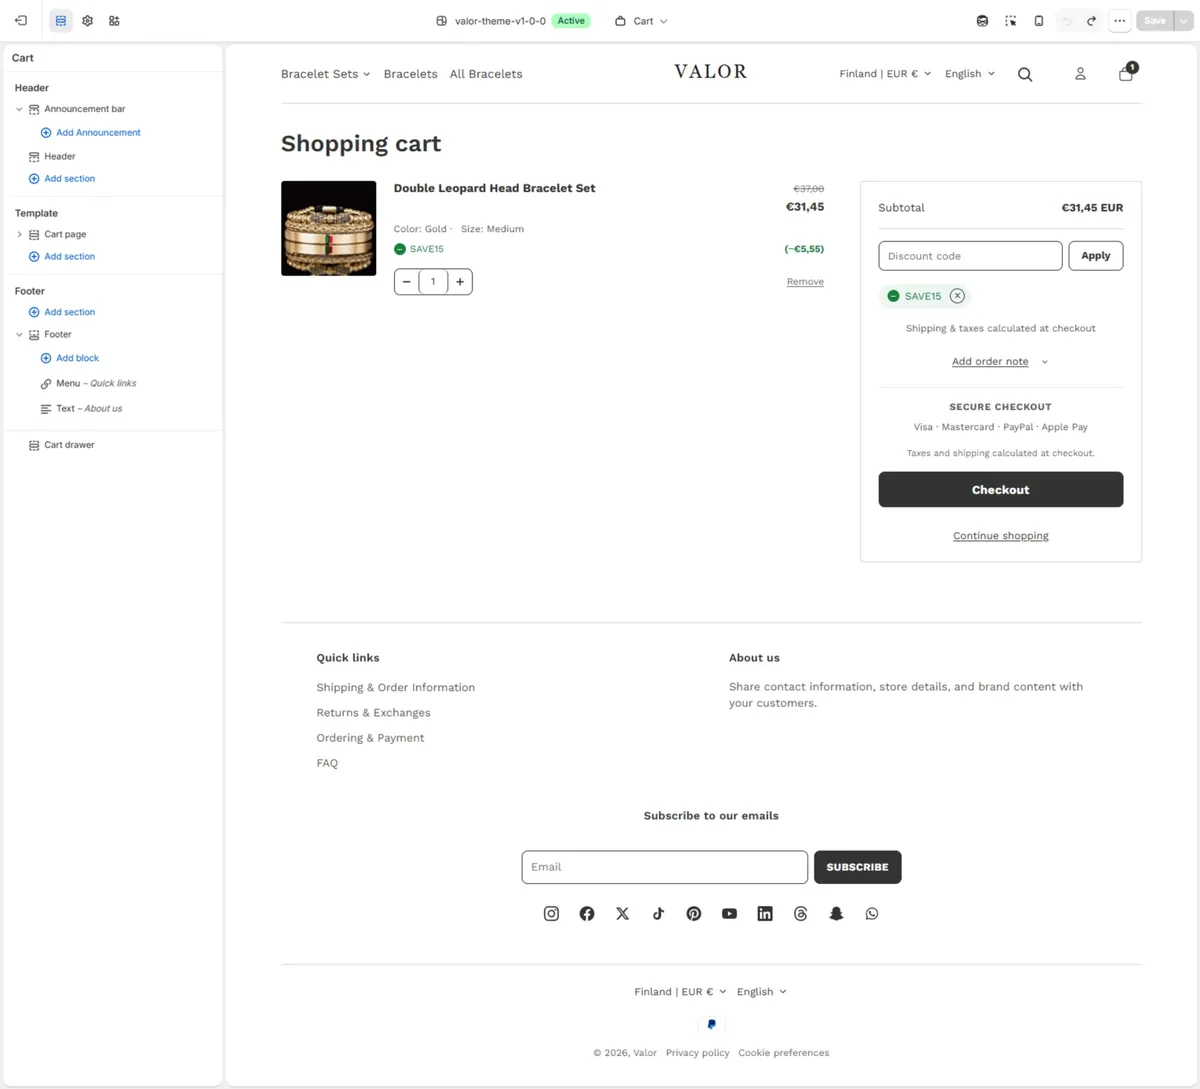Screen dimensions: 1200x1089
Task: Open footer Finland | EUR € country selector
Action: pos(680,992)
